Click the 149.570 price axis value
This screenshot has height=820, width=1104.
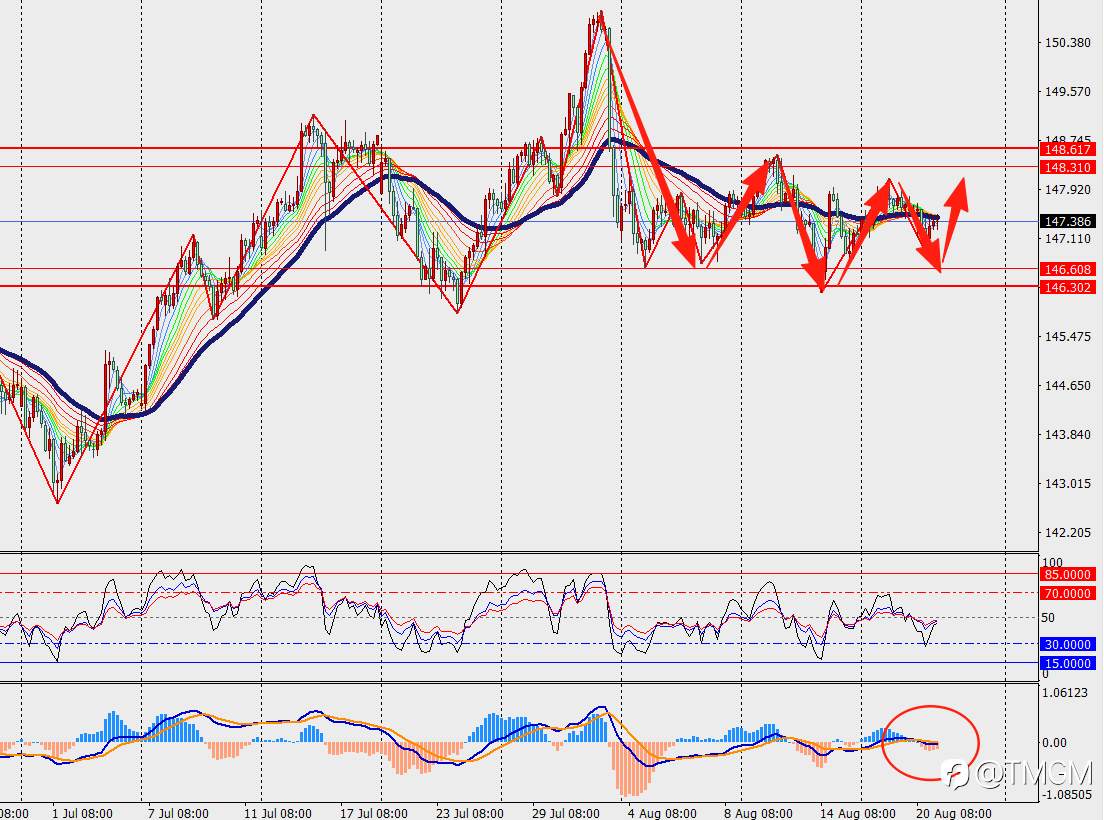tap(1067, 92)
